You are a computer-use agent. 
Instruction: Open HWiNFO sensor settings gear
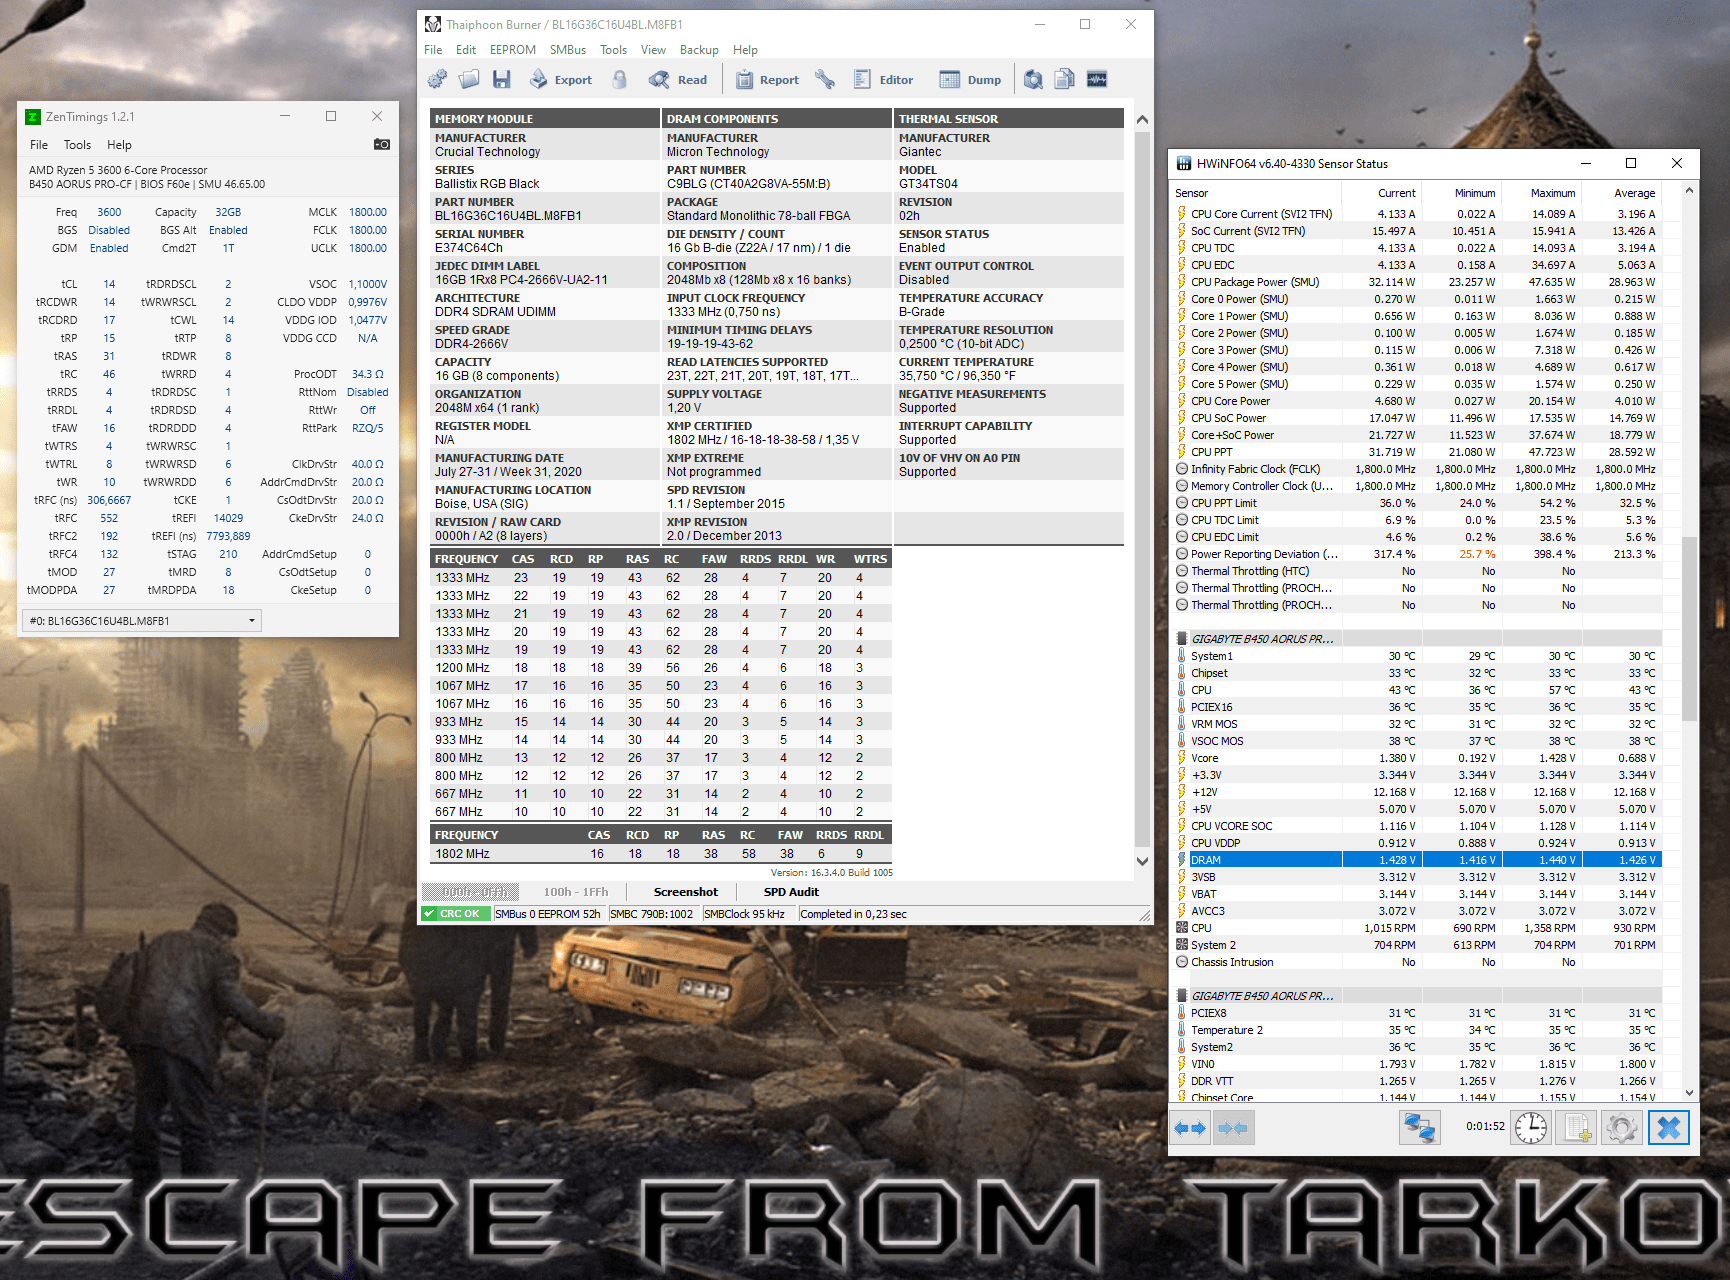[x=1622, y=1128]
